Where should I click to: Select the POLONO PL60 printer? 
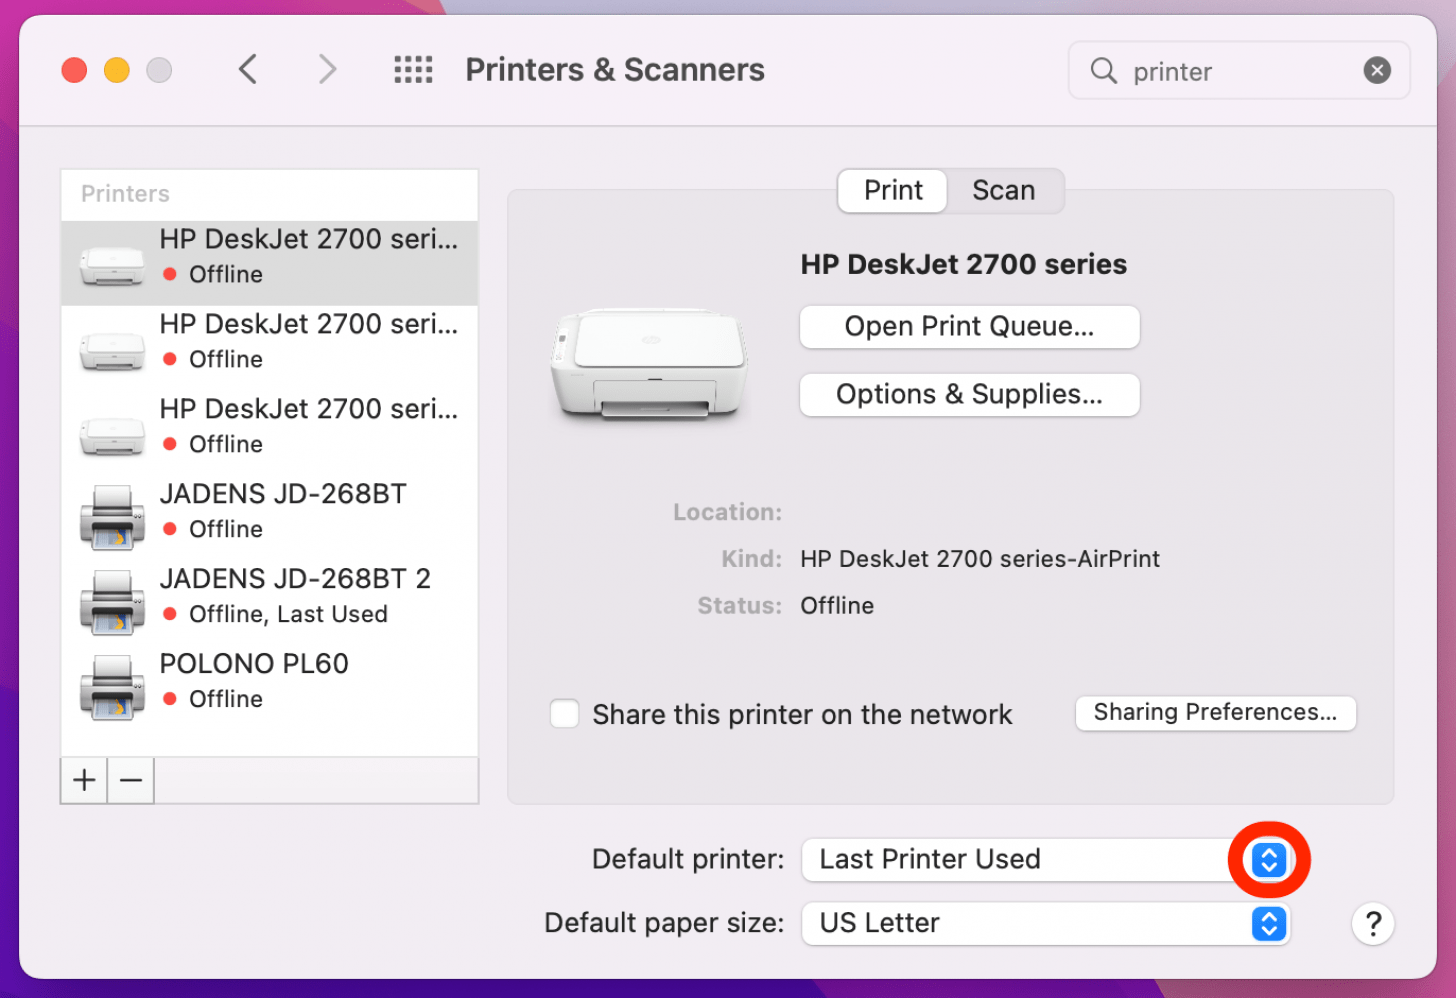pyautogui.click(x=269, y=688)
